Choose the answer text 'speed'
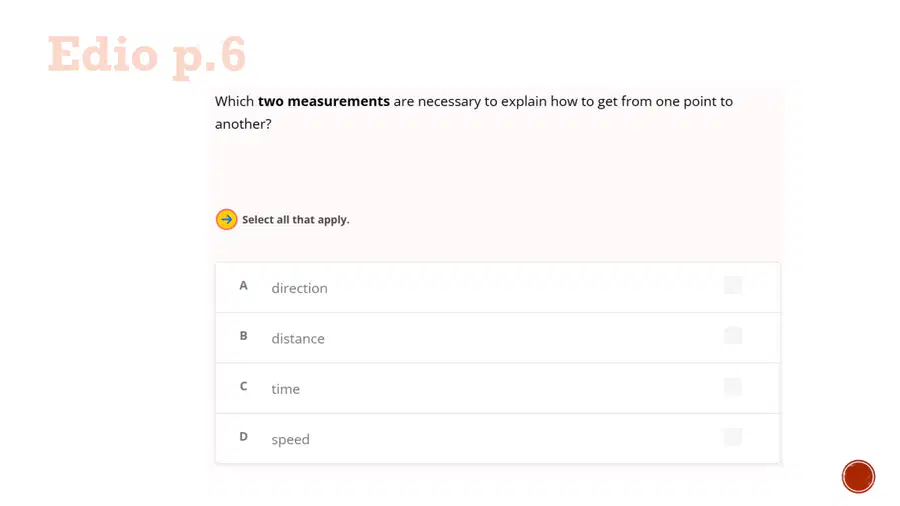The image size is (900, 506). [x=290, y=439]
